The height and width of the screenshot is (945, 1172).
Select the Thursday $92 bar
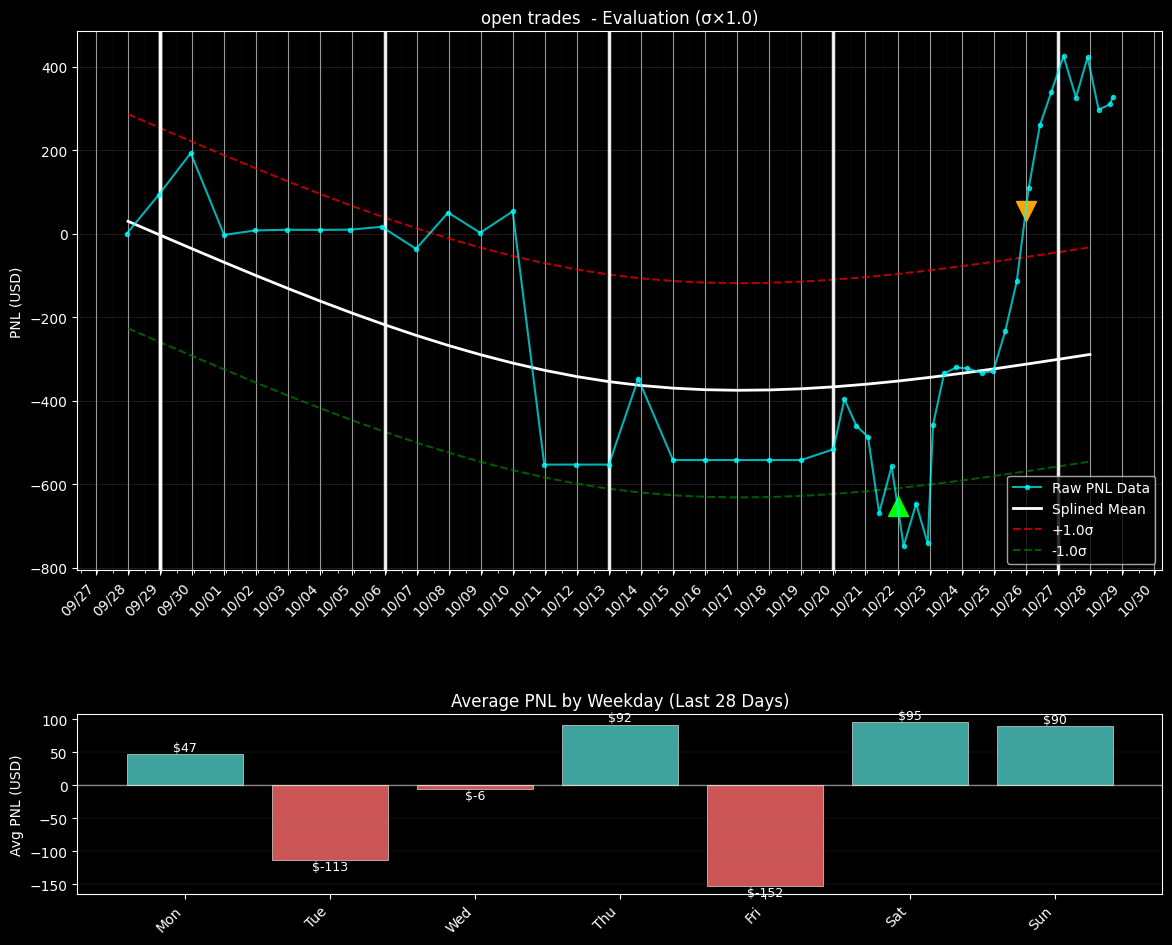(620, 755)
